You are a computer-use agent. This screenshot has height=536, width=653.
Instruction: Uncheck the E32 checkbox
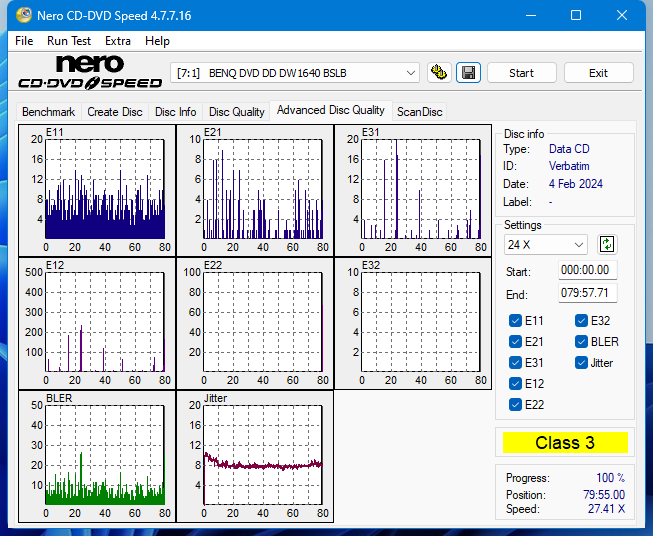tap(581, 321)
